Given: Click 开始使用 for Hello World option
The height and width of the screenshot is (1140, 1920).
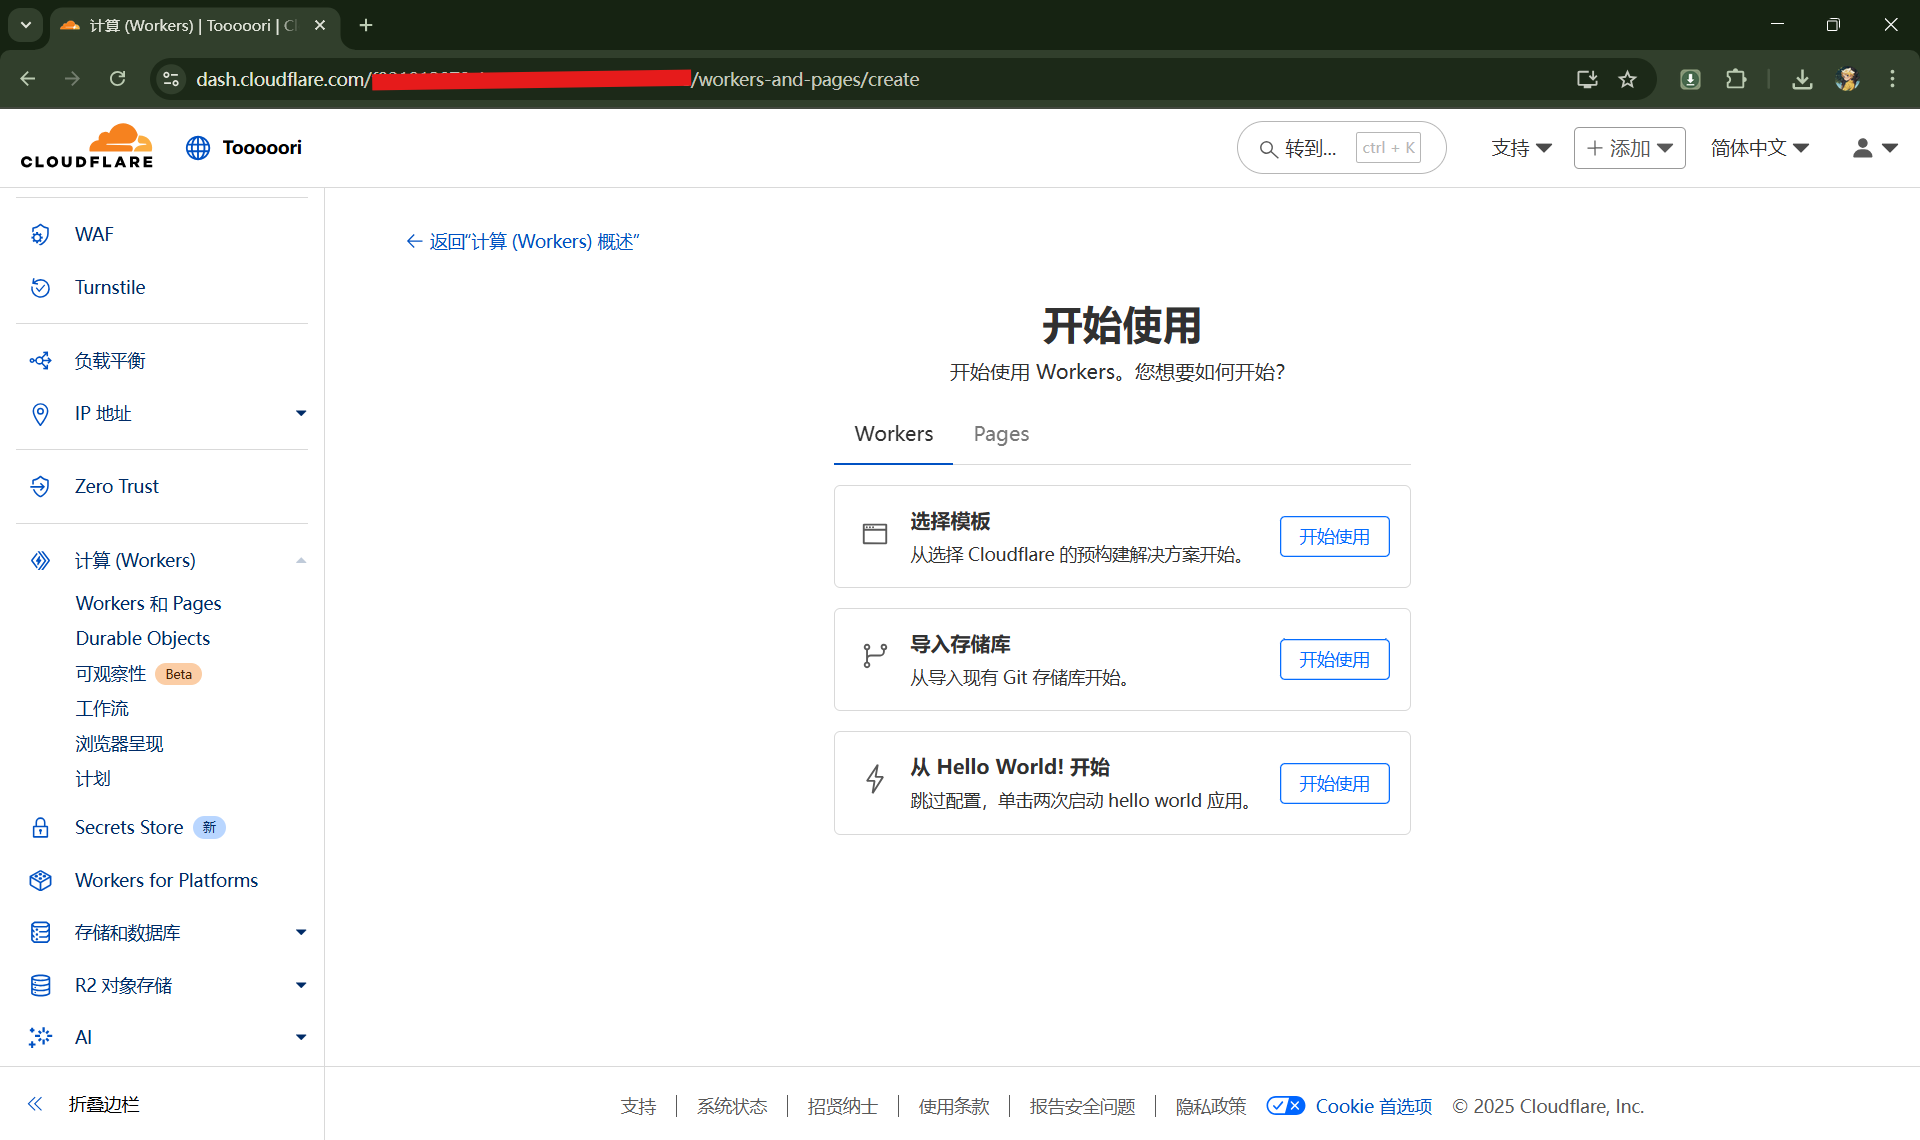Looking at the screenshot, I should click(1334, 784).
